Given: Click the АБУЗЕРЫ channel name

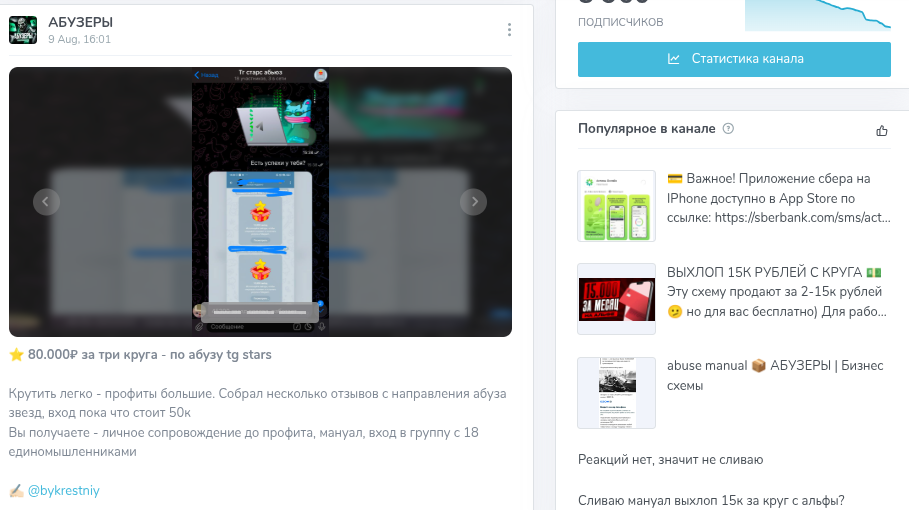Looking at the screenshot, I should coord(81,23).
